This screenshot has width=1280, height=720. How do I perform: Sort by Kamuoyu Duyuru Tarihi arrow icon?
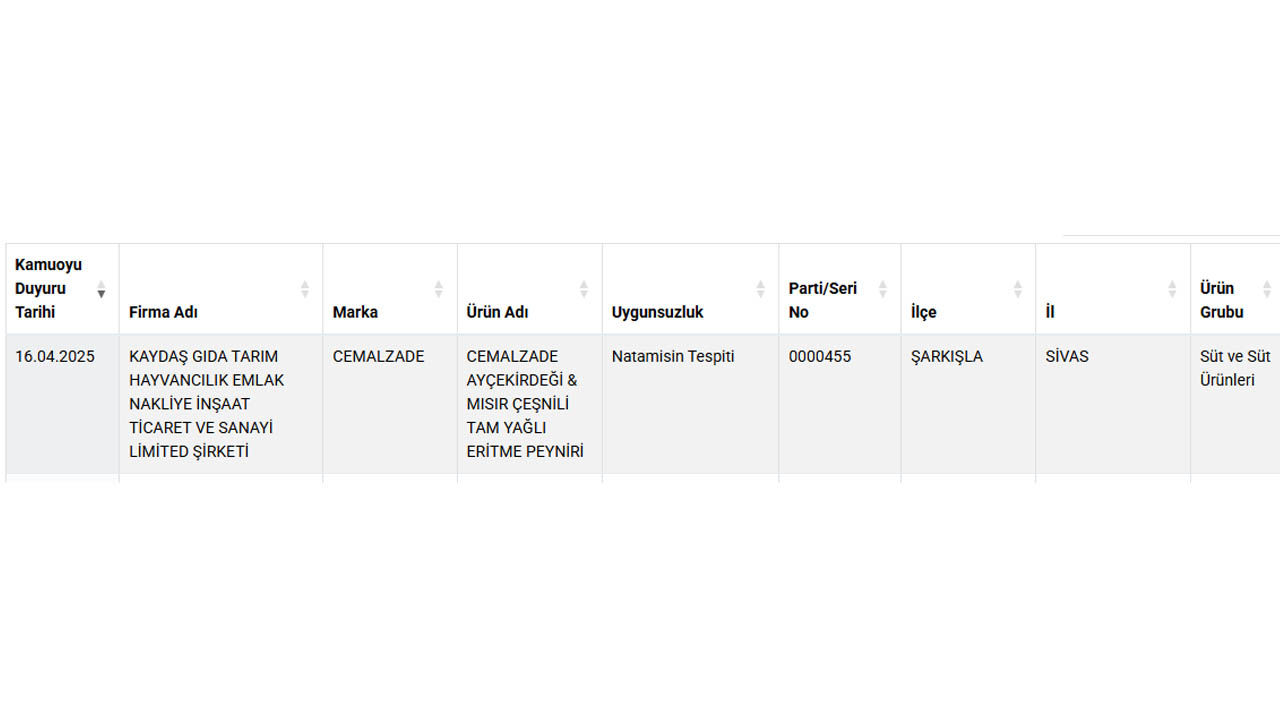point(101,289)
